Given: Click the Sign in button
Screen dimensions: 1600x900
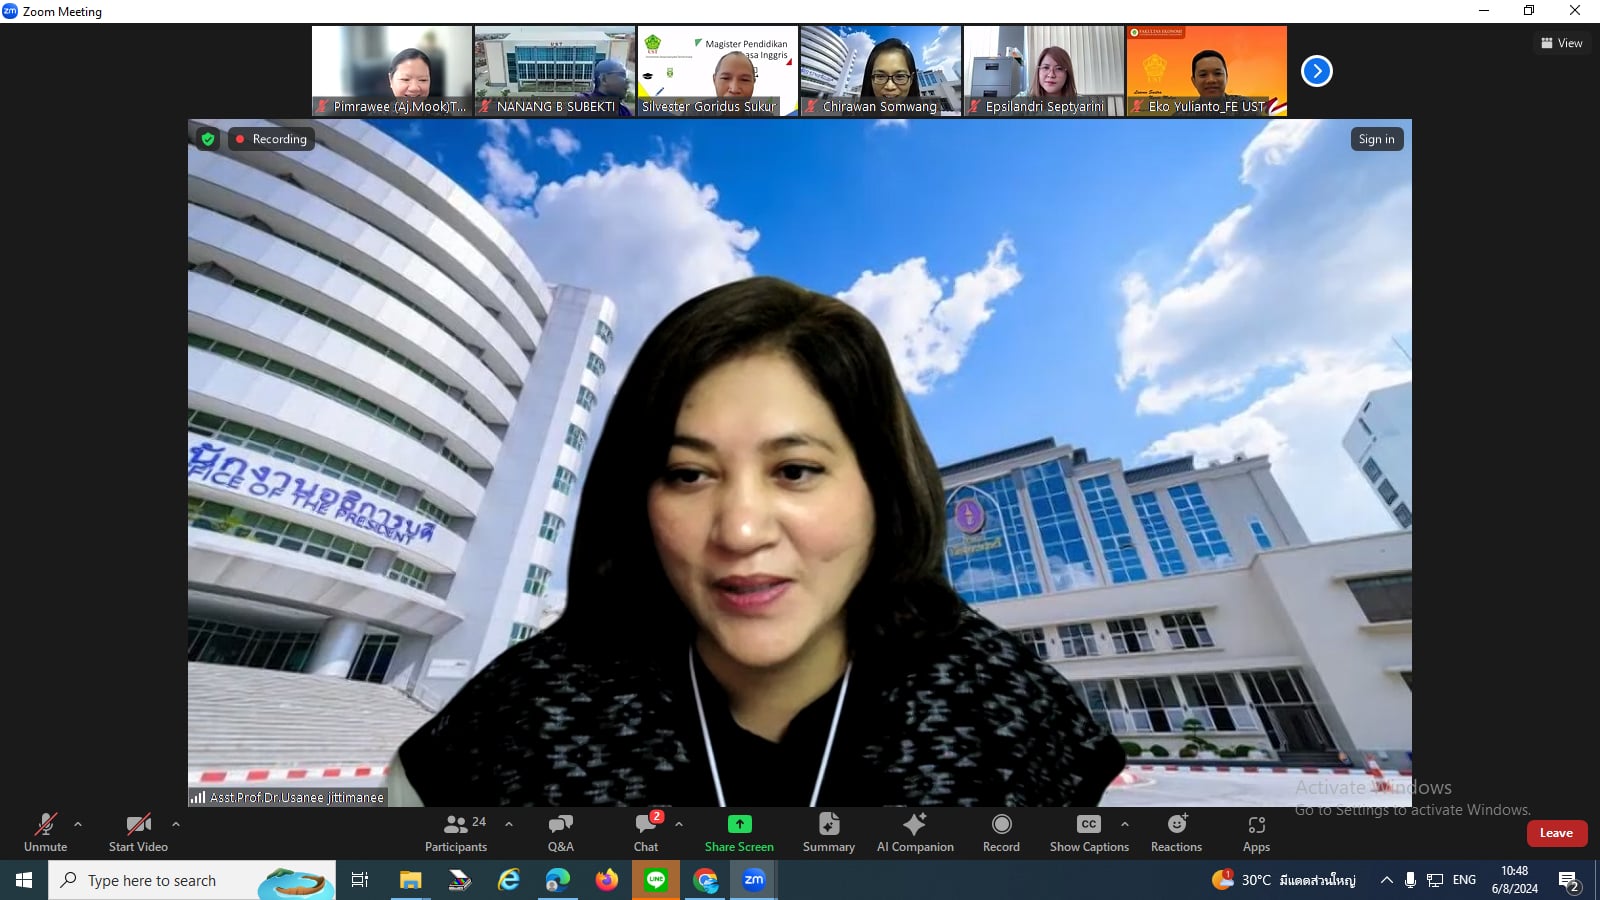Looking at the screenshot, I should [x=1376, y=139].
